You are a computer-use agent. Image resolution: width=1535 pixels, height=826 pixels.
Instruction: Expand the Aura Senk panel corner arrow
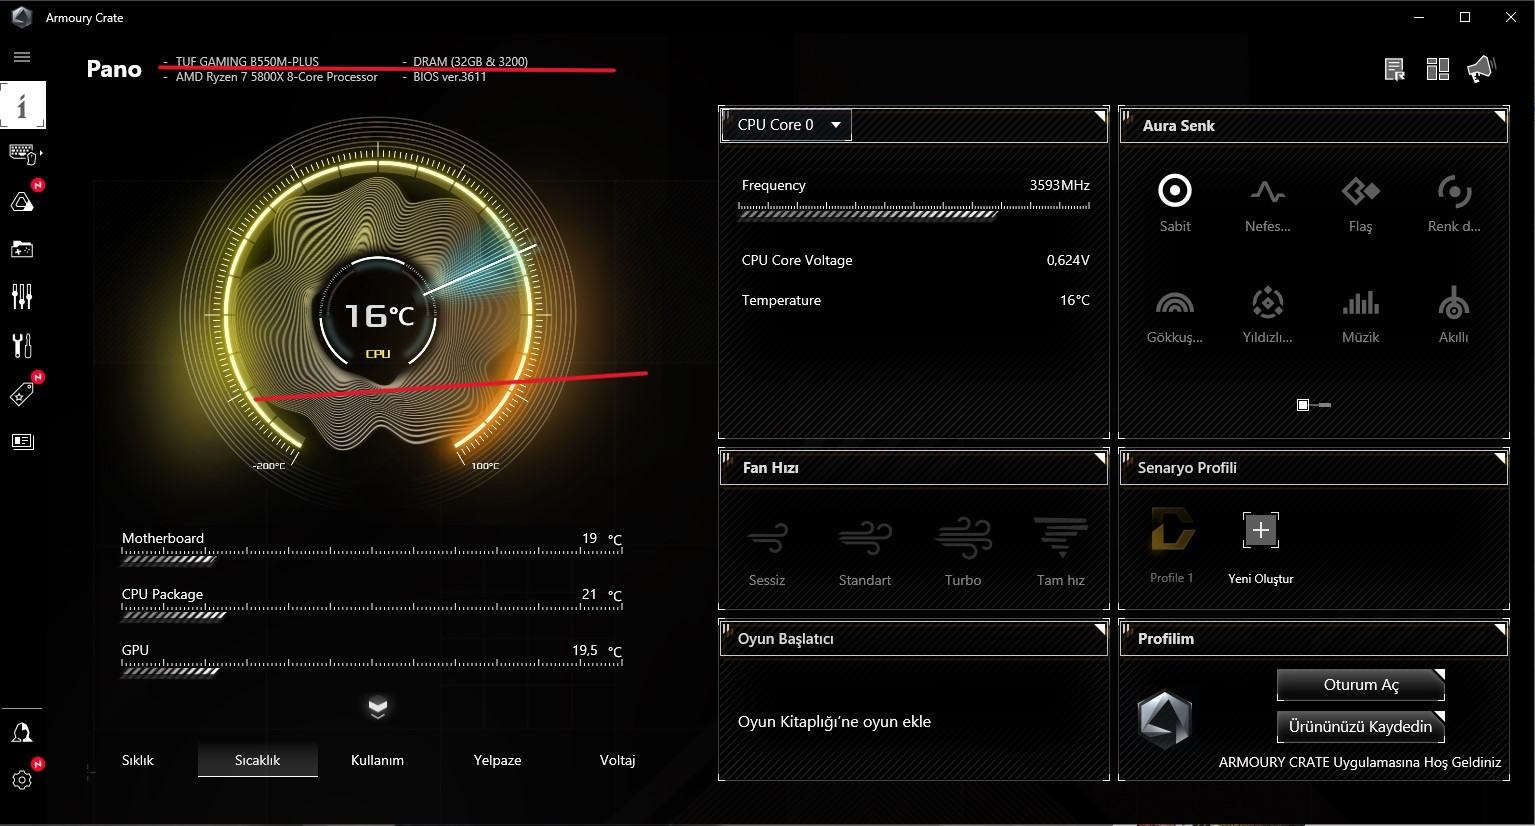(x=1500, y=116)
